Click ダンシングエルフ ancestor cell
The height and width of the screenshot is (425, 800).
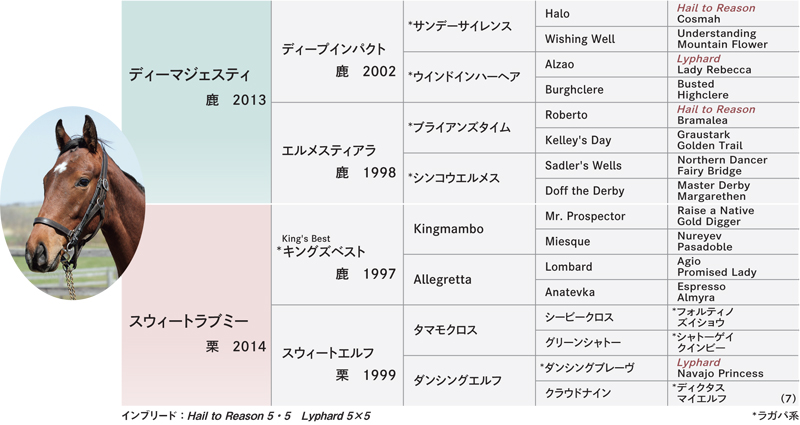(x=469, y=381)
